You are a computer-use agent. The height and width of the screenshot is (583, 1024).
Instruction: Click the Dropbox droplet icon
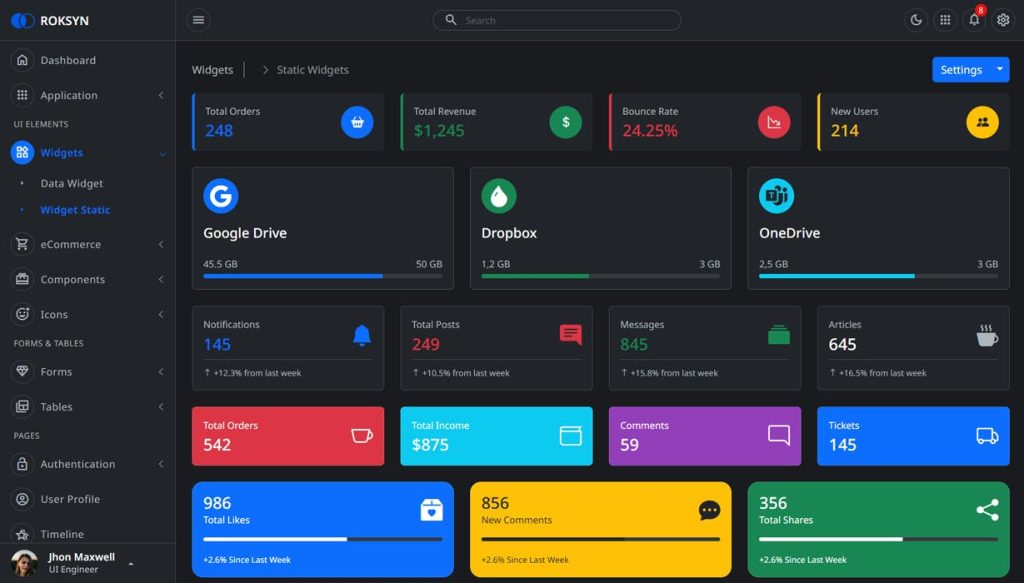pos(499,196)
